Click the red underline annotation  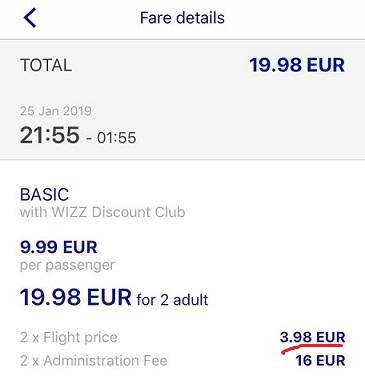click(x=312, y=349)
